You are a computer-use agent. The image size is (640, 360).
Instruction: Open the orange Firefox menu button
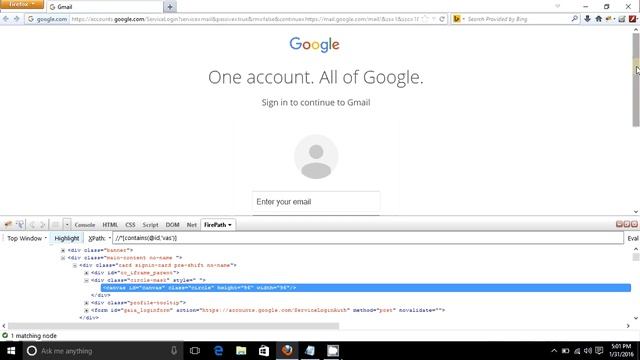tap(22, 4)
